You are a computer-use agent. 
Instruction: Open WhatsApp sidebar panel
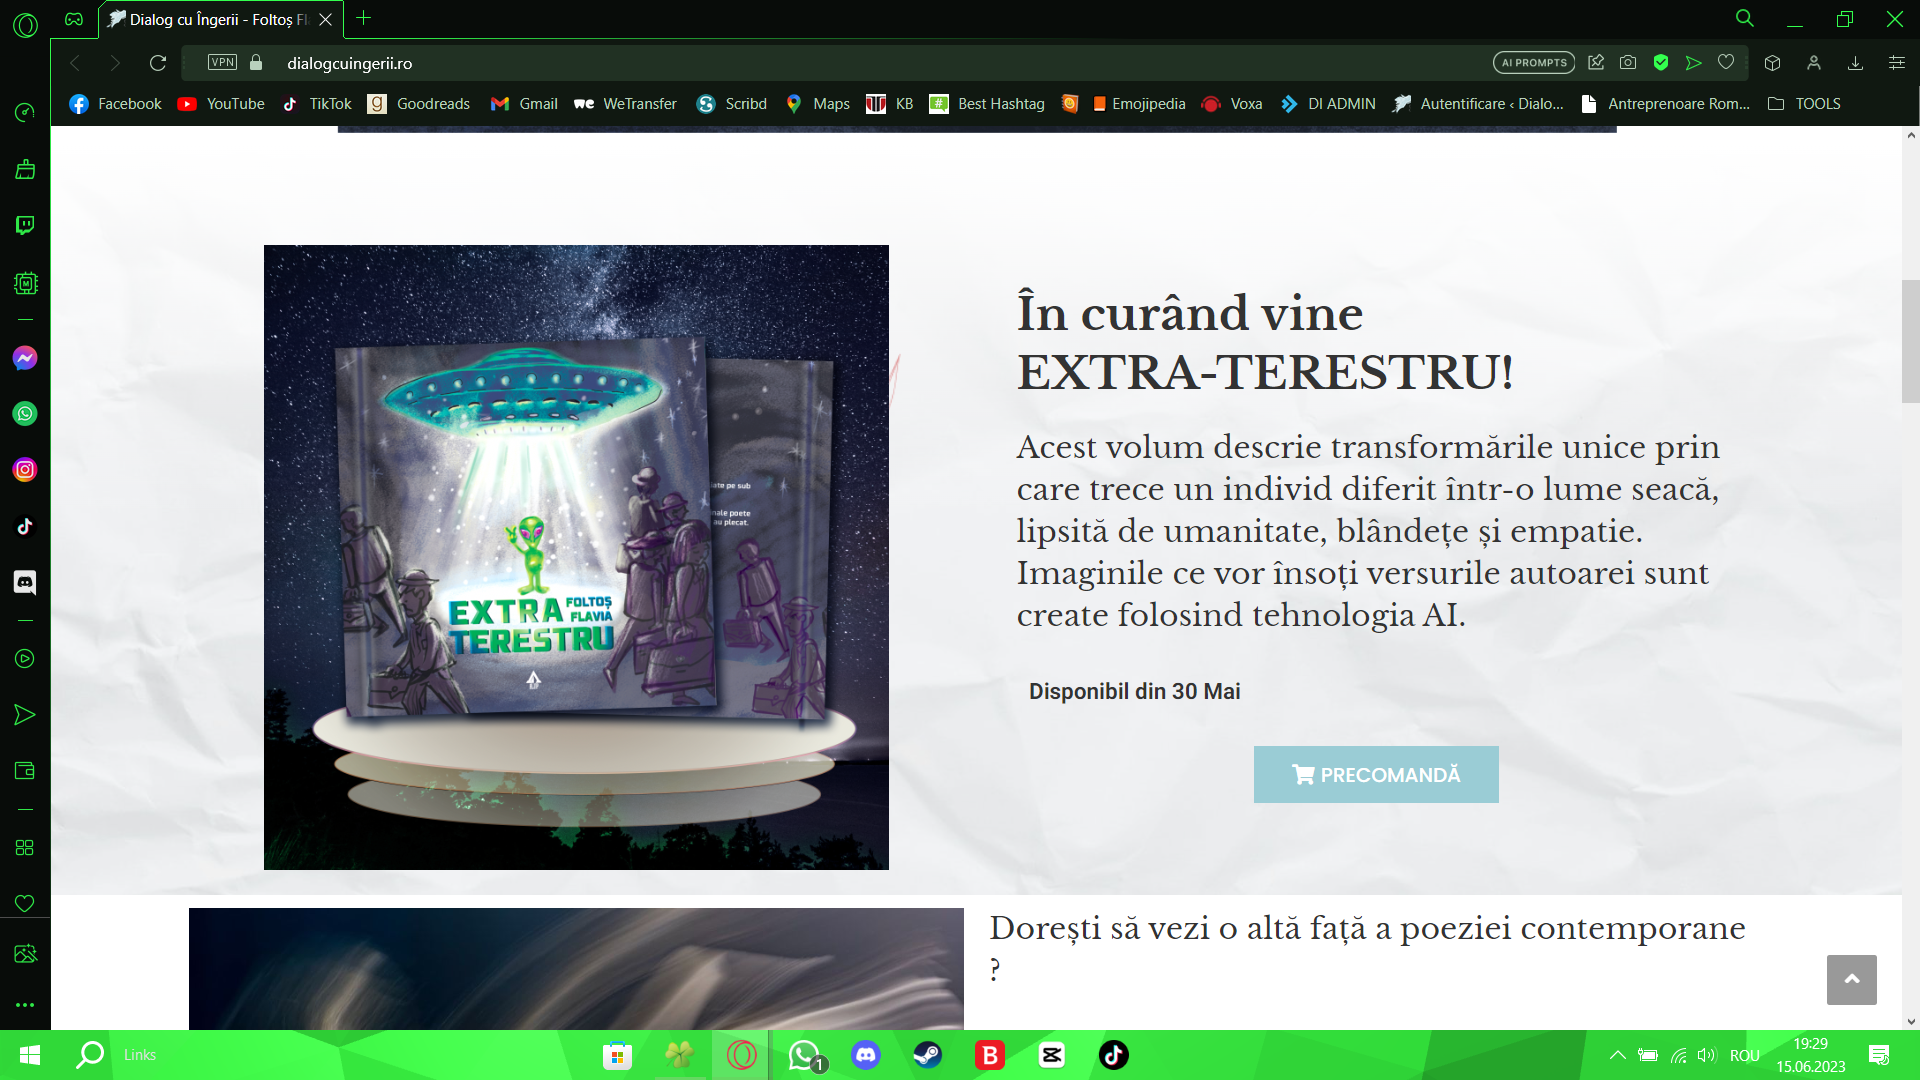coord(25,414)
